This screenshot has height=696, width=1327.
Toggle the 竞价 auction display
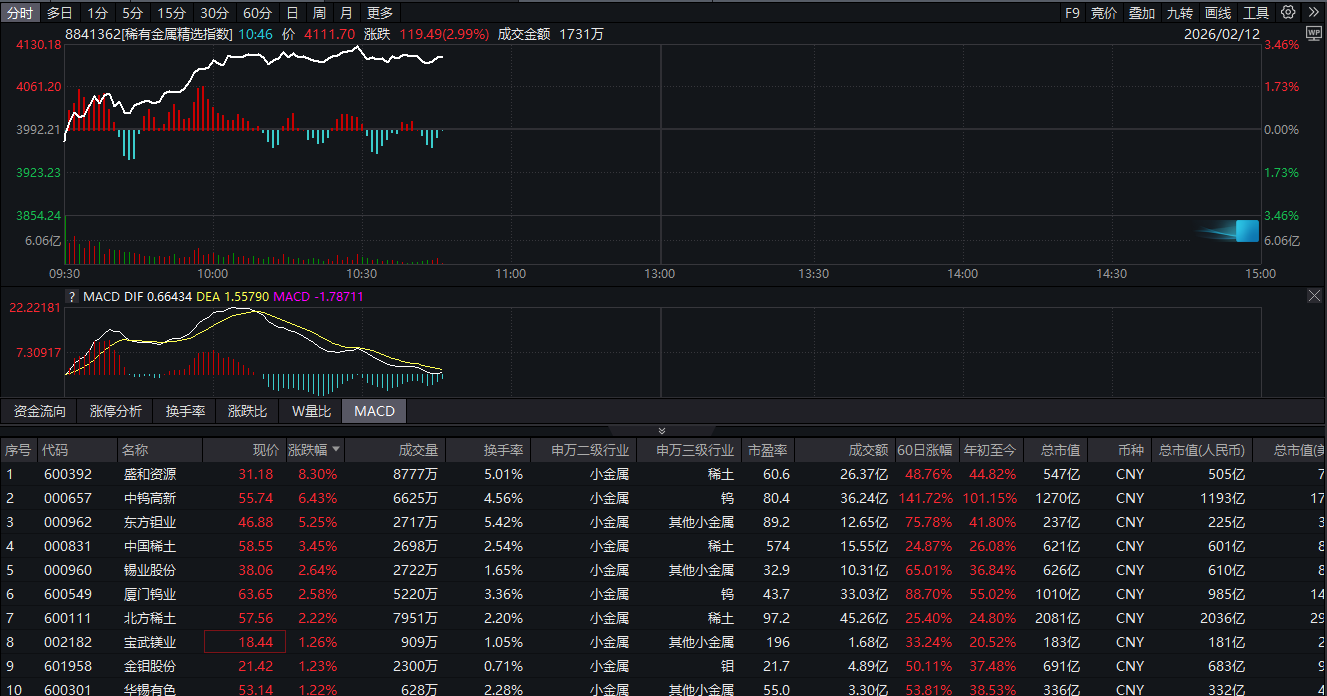tap(1104, 13)
